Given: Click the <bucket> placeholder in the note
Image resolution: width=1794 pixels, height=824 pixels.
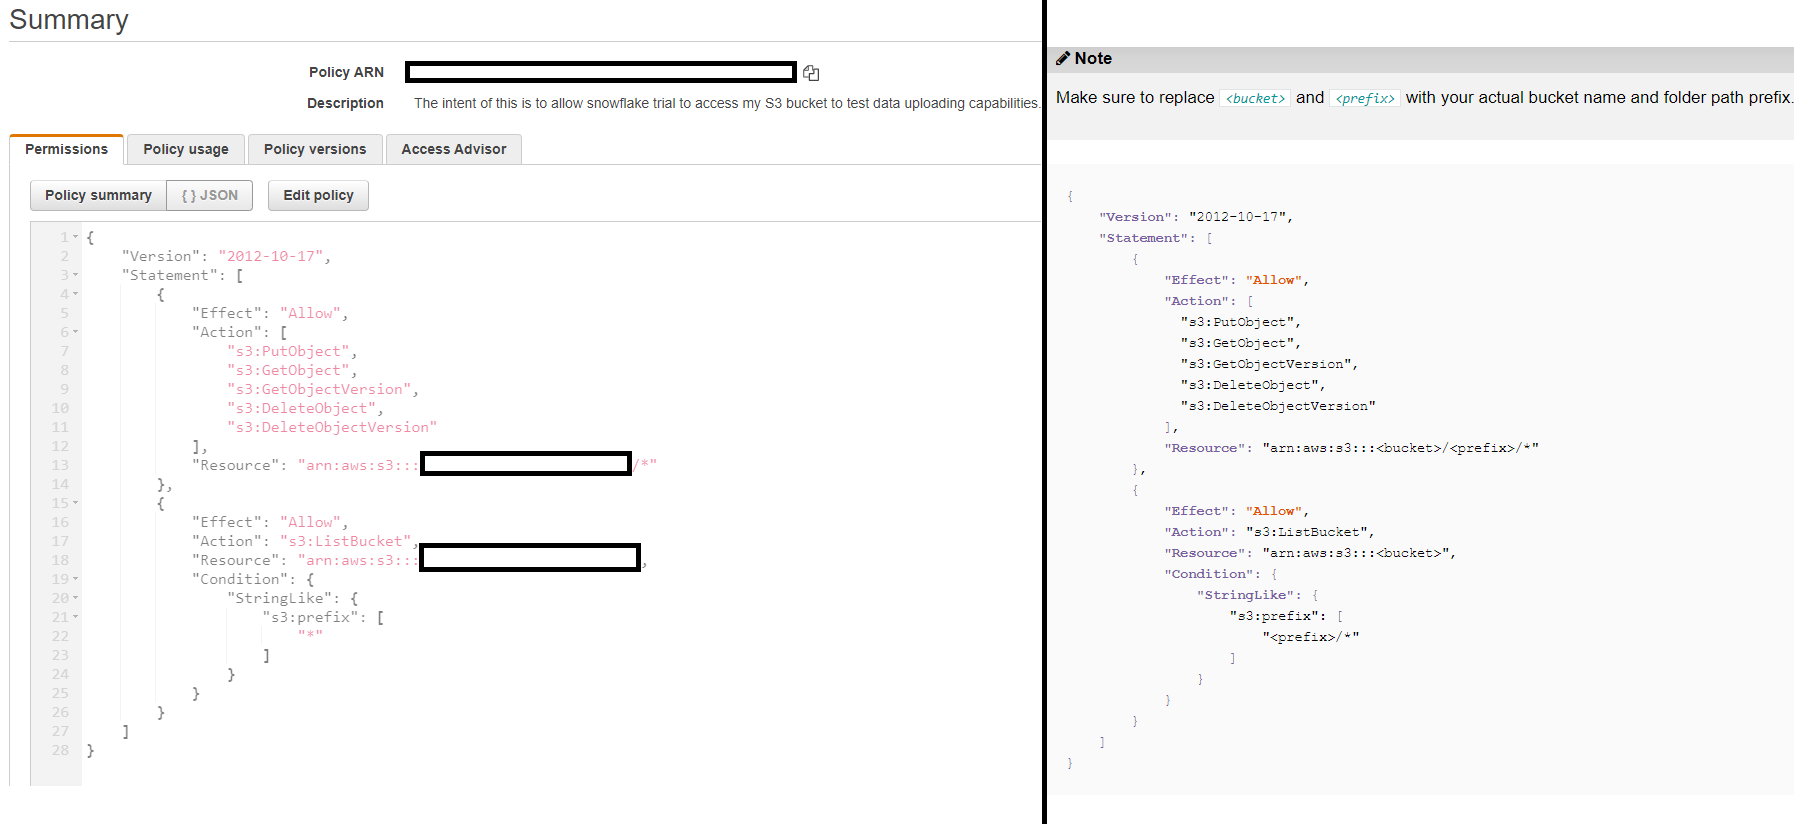Looking at the screenshot, I should pyautogui.click(x=1255, y=98).
